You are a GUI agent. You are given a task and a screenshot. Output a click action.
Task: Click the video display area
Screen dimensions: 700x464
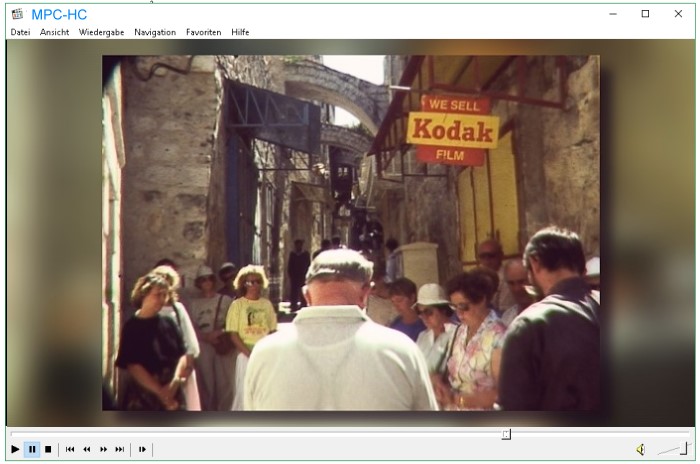coord(350,233)
